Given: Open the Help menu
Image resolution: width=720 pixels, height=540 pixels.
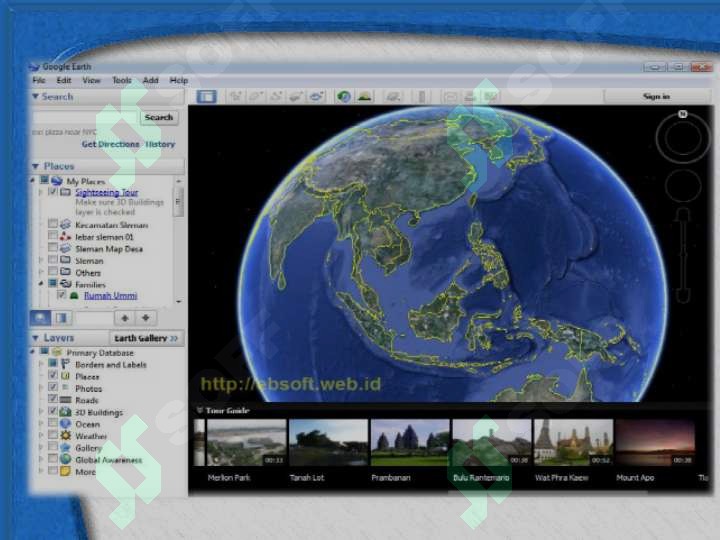Looking at the screenshot, I should pos(179,80).
